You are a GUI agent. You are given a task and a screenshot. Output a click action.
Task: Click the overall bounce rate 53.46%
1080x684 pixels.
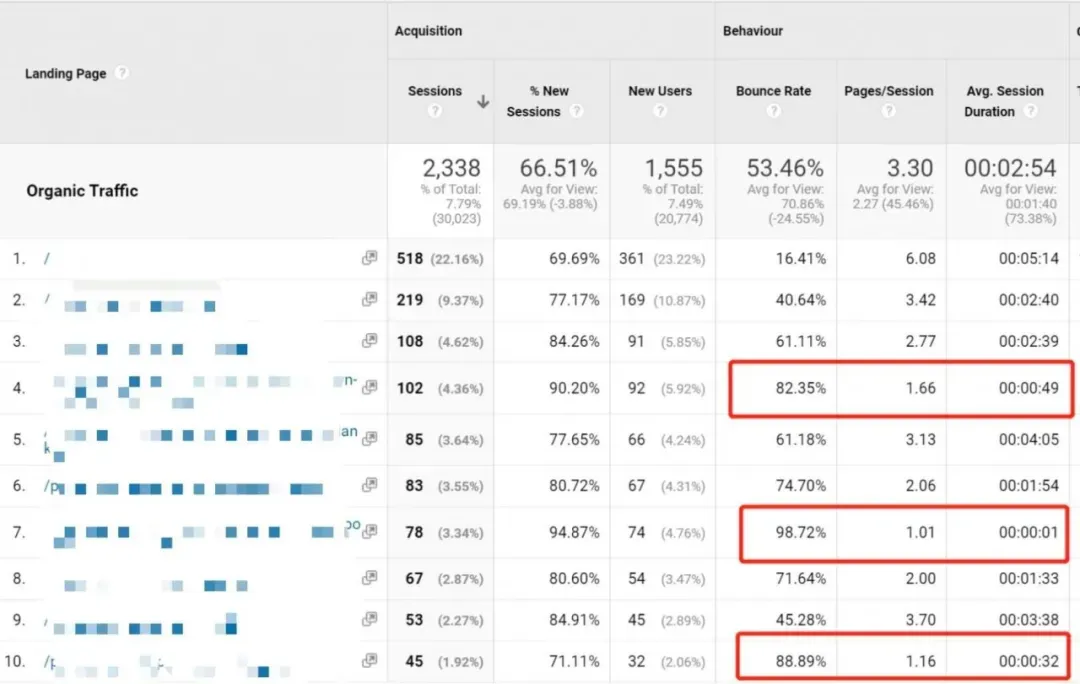(x=785, y=167)
